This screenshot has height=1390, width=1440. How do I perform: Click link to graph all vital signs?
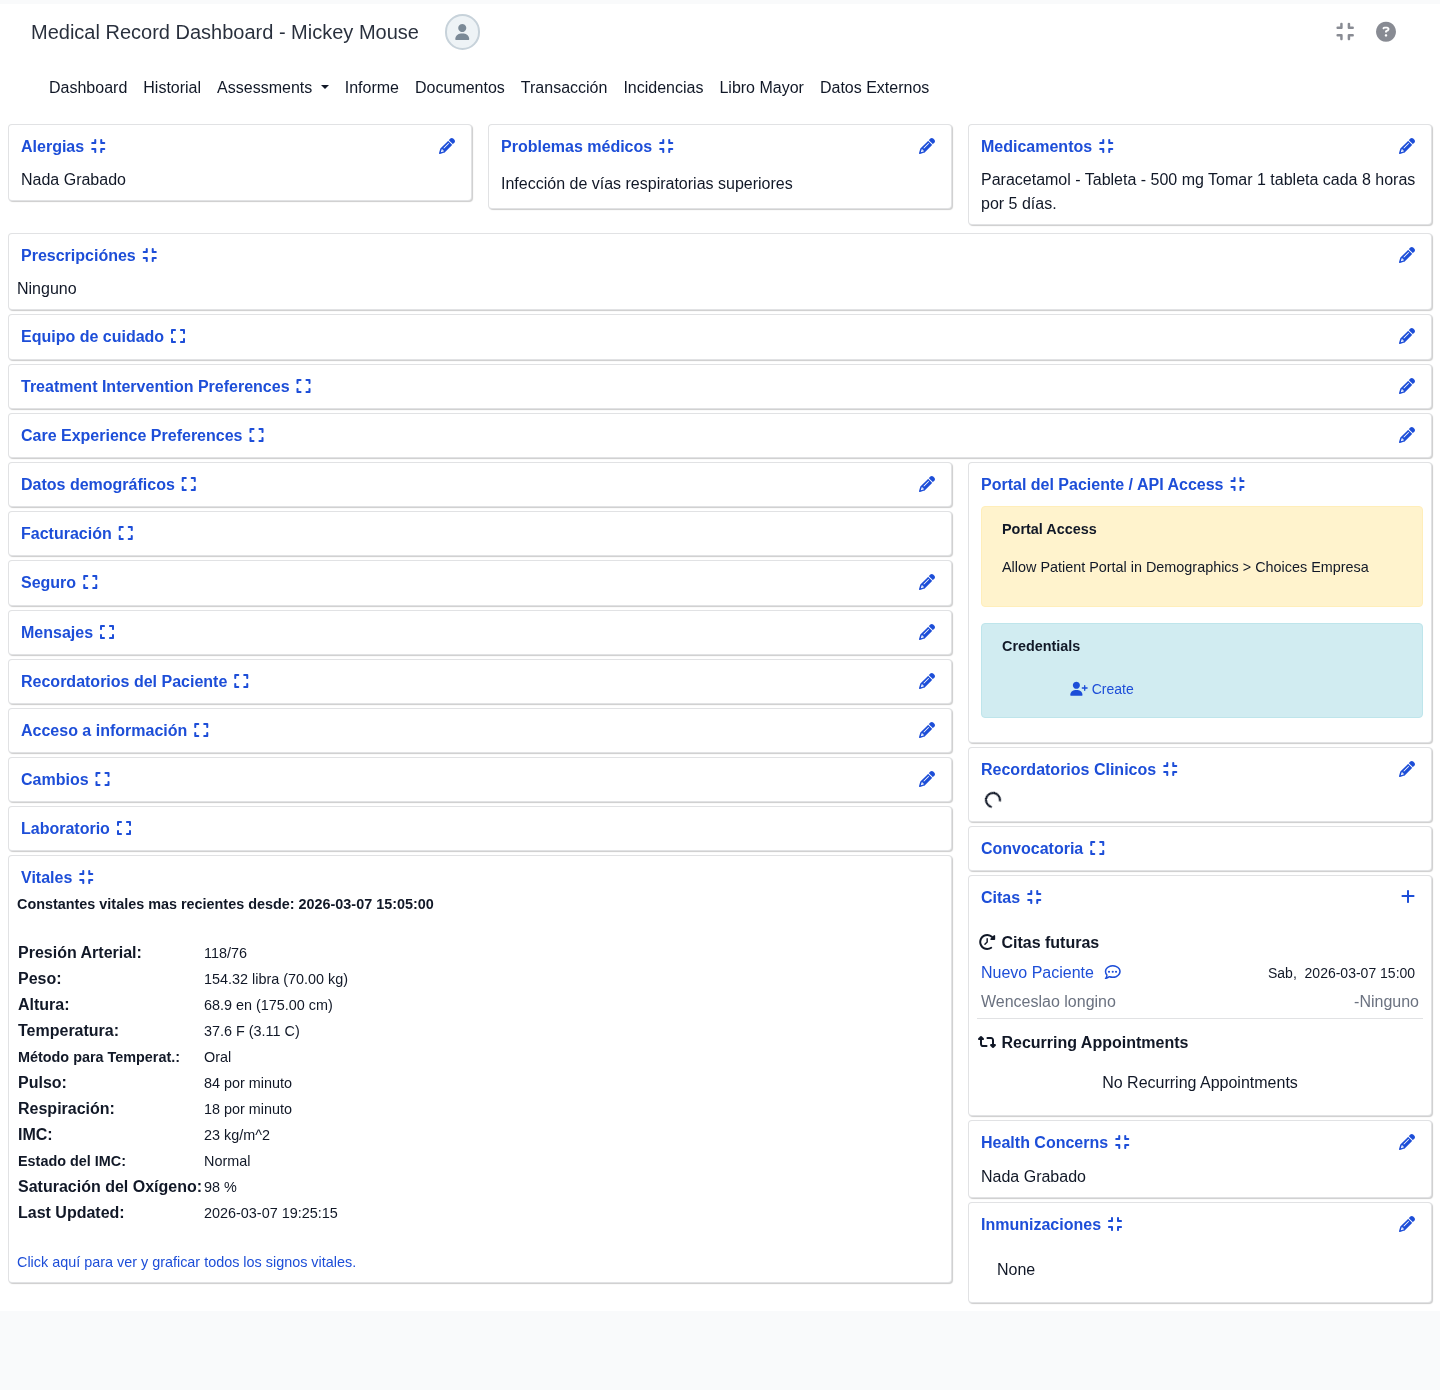[186, 1262]
